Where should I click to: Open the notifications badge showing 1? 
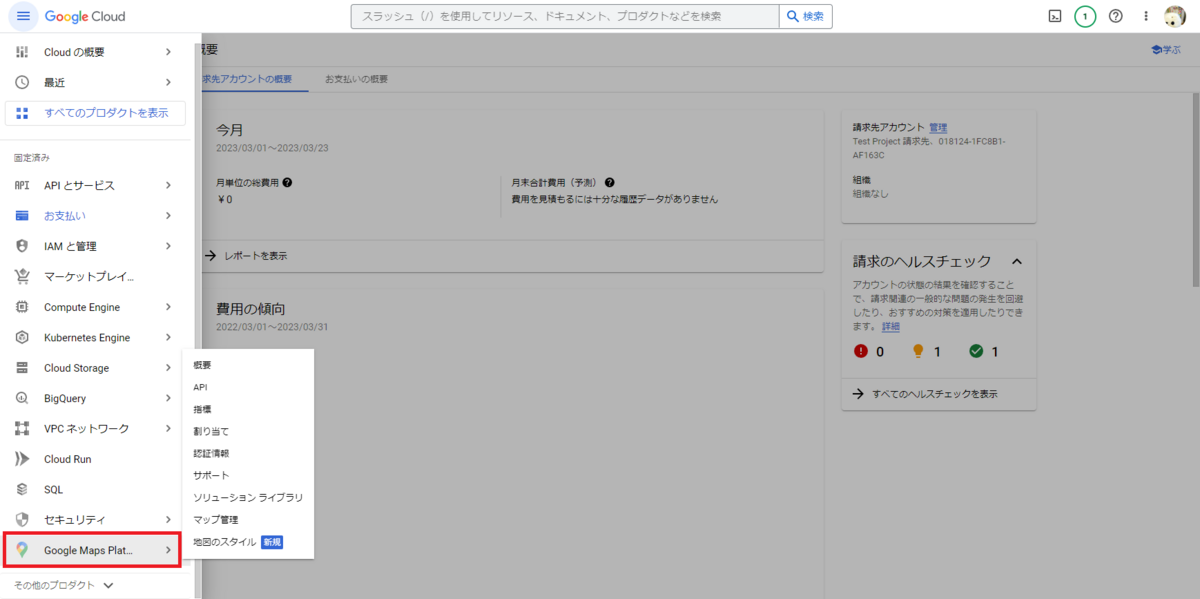[x=1085, y=16]
